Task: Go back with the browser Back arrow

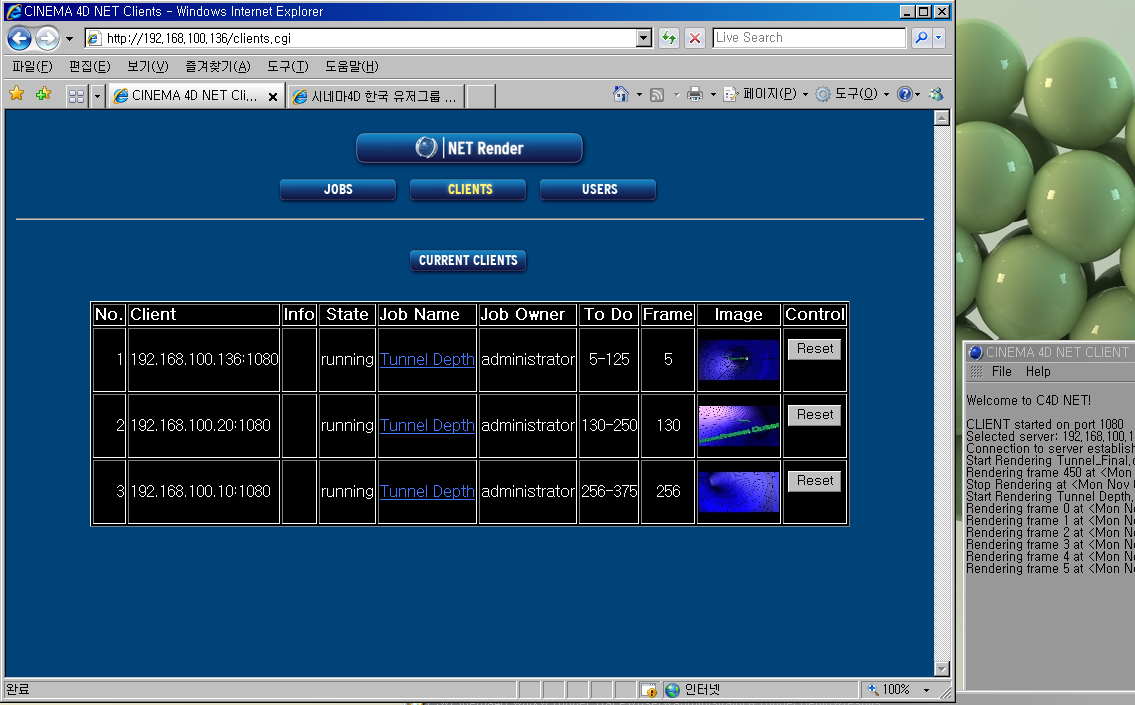Action: [x=20, y=38]
